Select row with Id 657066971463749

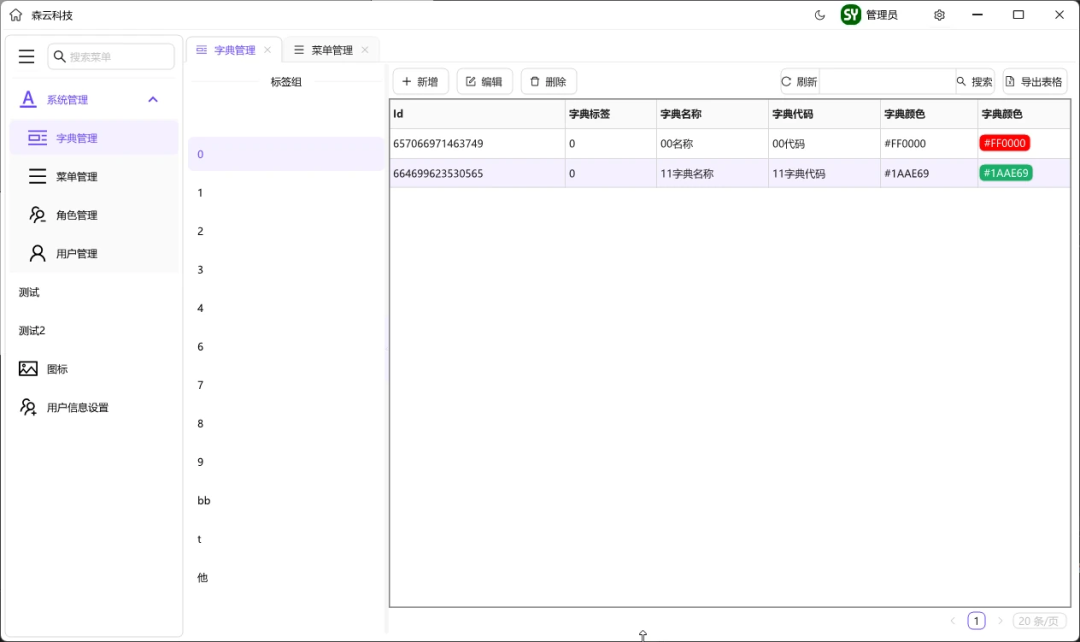click(x=730, y=143)
